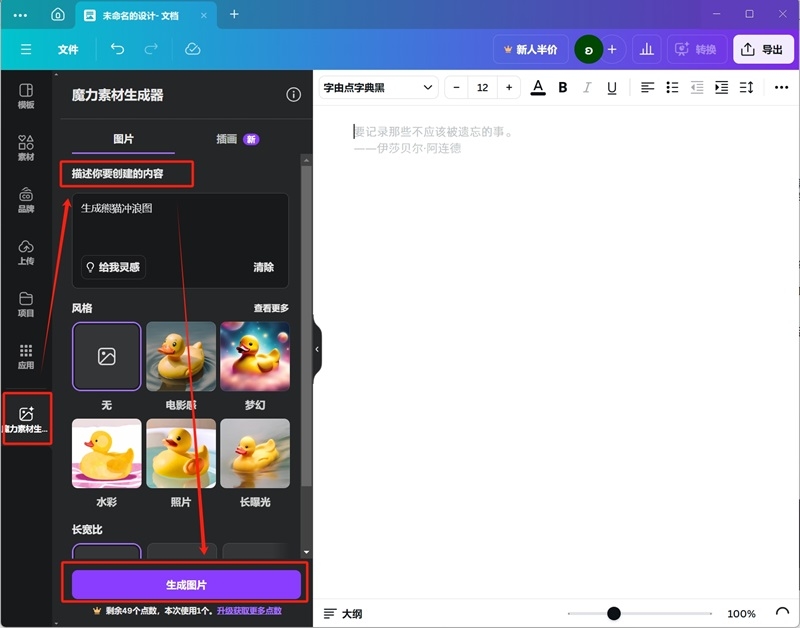Open the text color picker in the toolbar
Viewport: 800px width, 628px height.
click(x=537, y=87)
